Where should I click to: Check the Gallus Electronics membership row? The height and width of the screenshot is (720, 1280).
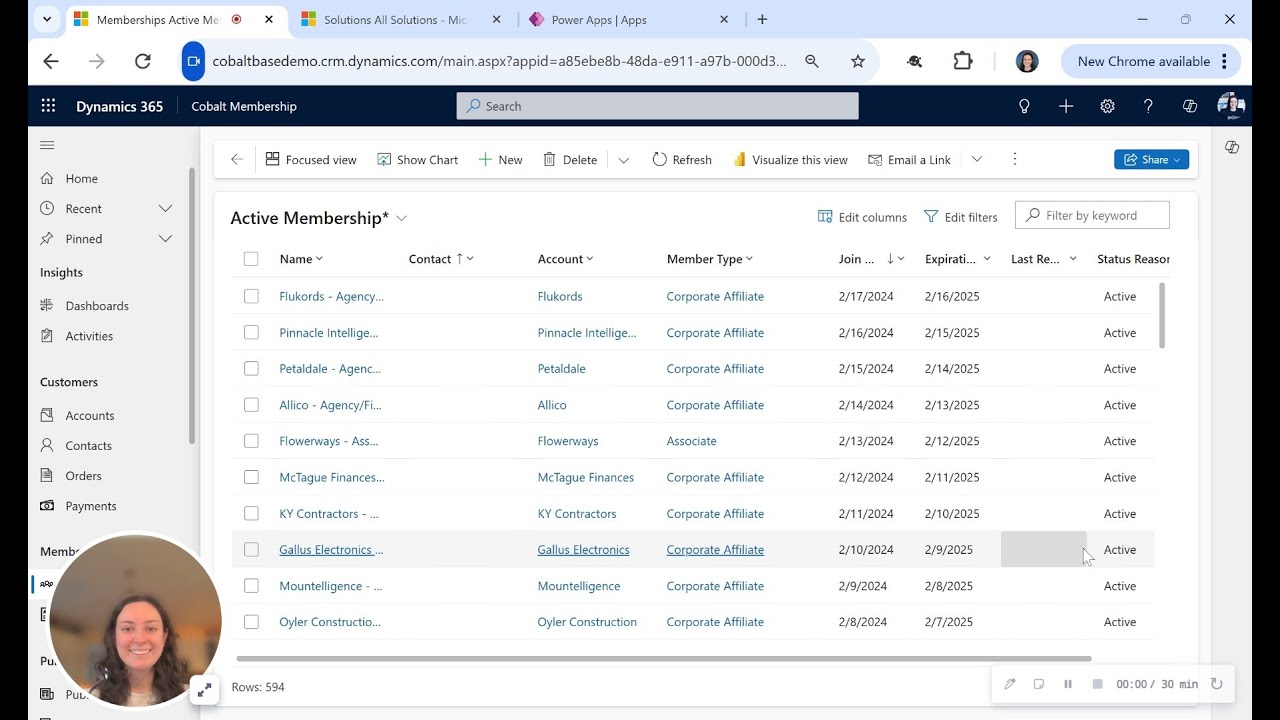[x=251, y=549]
